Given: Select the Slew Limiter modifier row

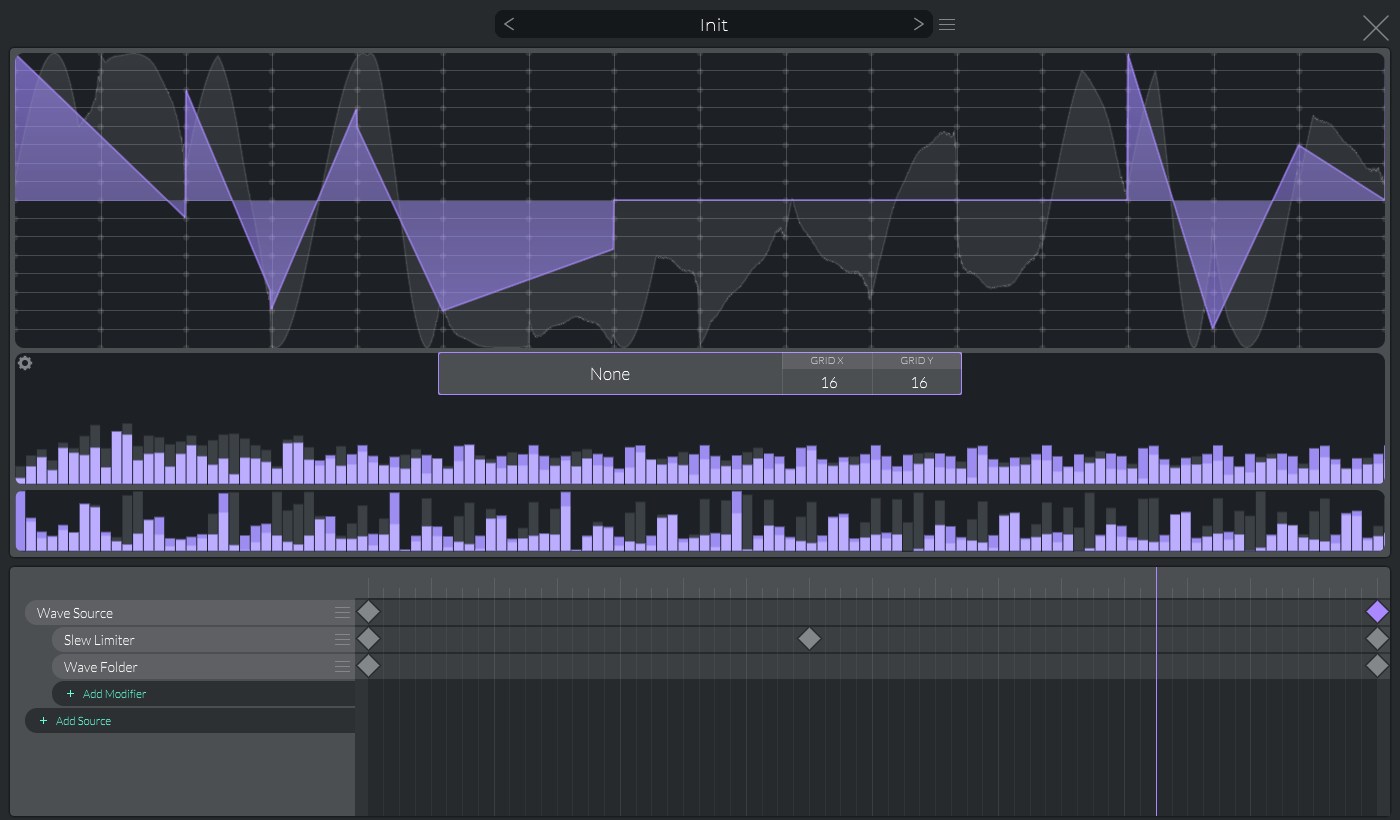Looking at the screenshot, I should 190,640.
